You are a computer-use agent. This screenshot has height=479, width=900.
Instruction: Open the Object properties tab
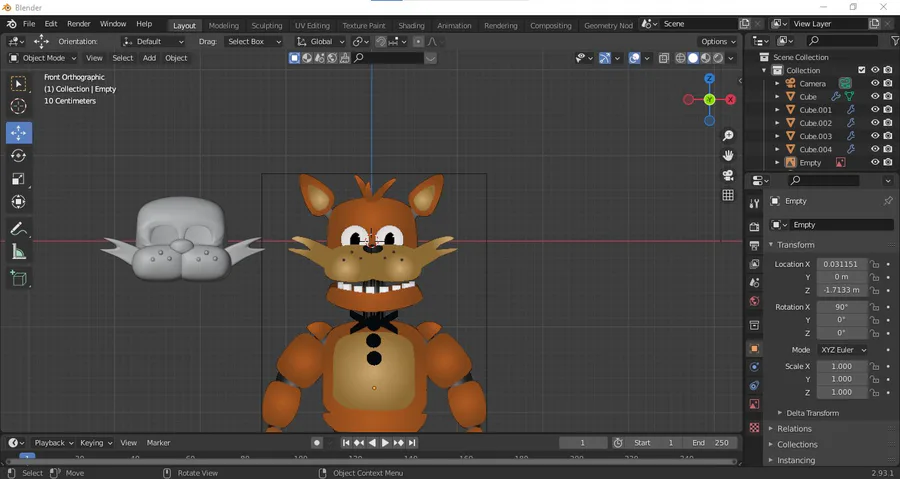[754, 349]
